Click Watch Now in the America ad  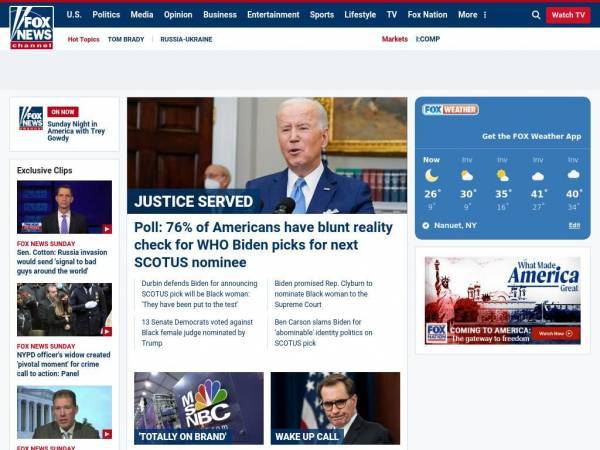pos(556,334)
